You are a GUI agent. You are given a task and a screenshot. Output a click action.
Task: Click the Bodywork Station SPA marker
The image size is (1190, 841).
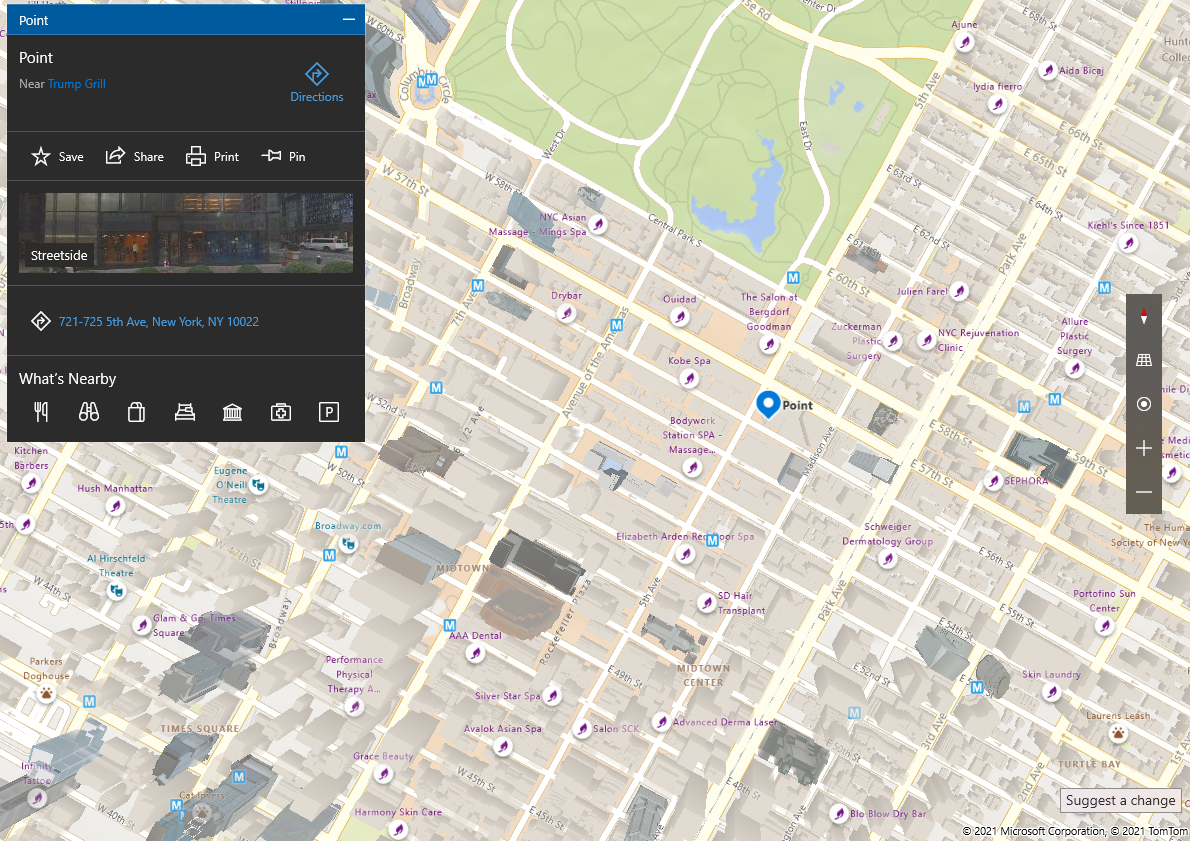click(692, 468)
